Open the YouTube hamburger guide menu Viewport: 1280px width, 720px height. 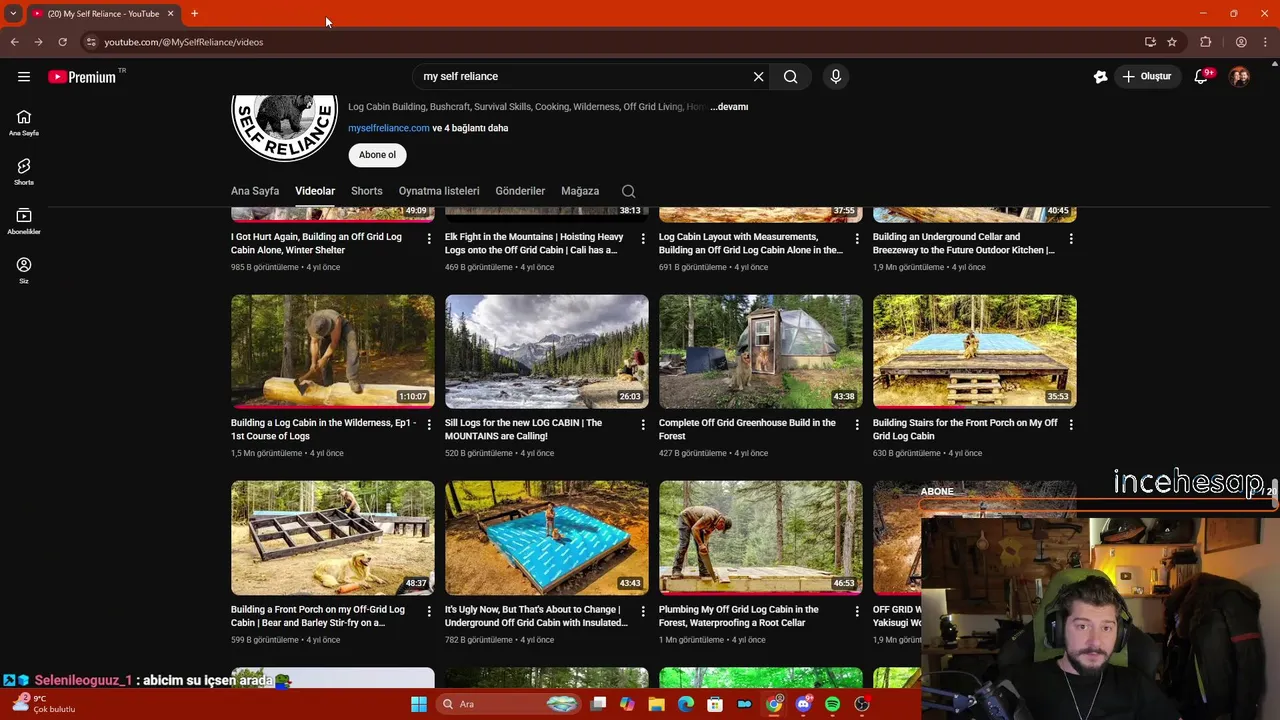click(24, 76)
